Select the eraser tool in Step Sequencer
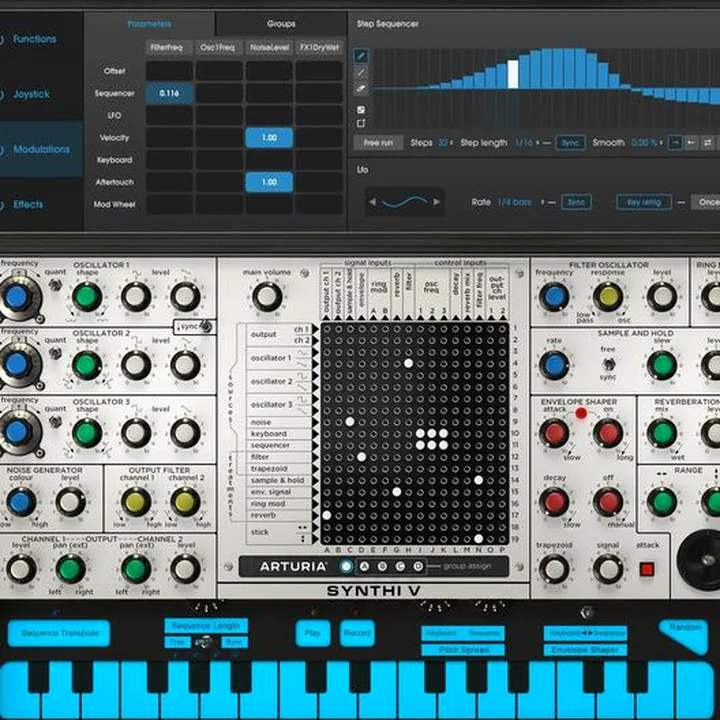Viewport: 720px width, 720px height. 361,89
